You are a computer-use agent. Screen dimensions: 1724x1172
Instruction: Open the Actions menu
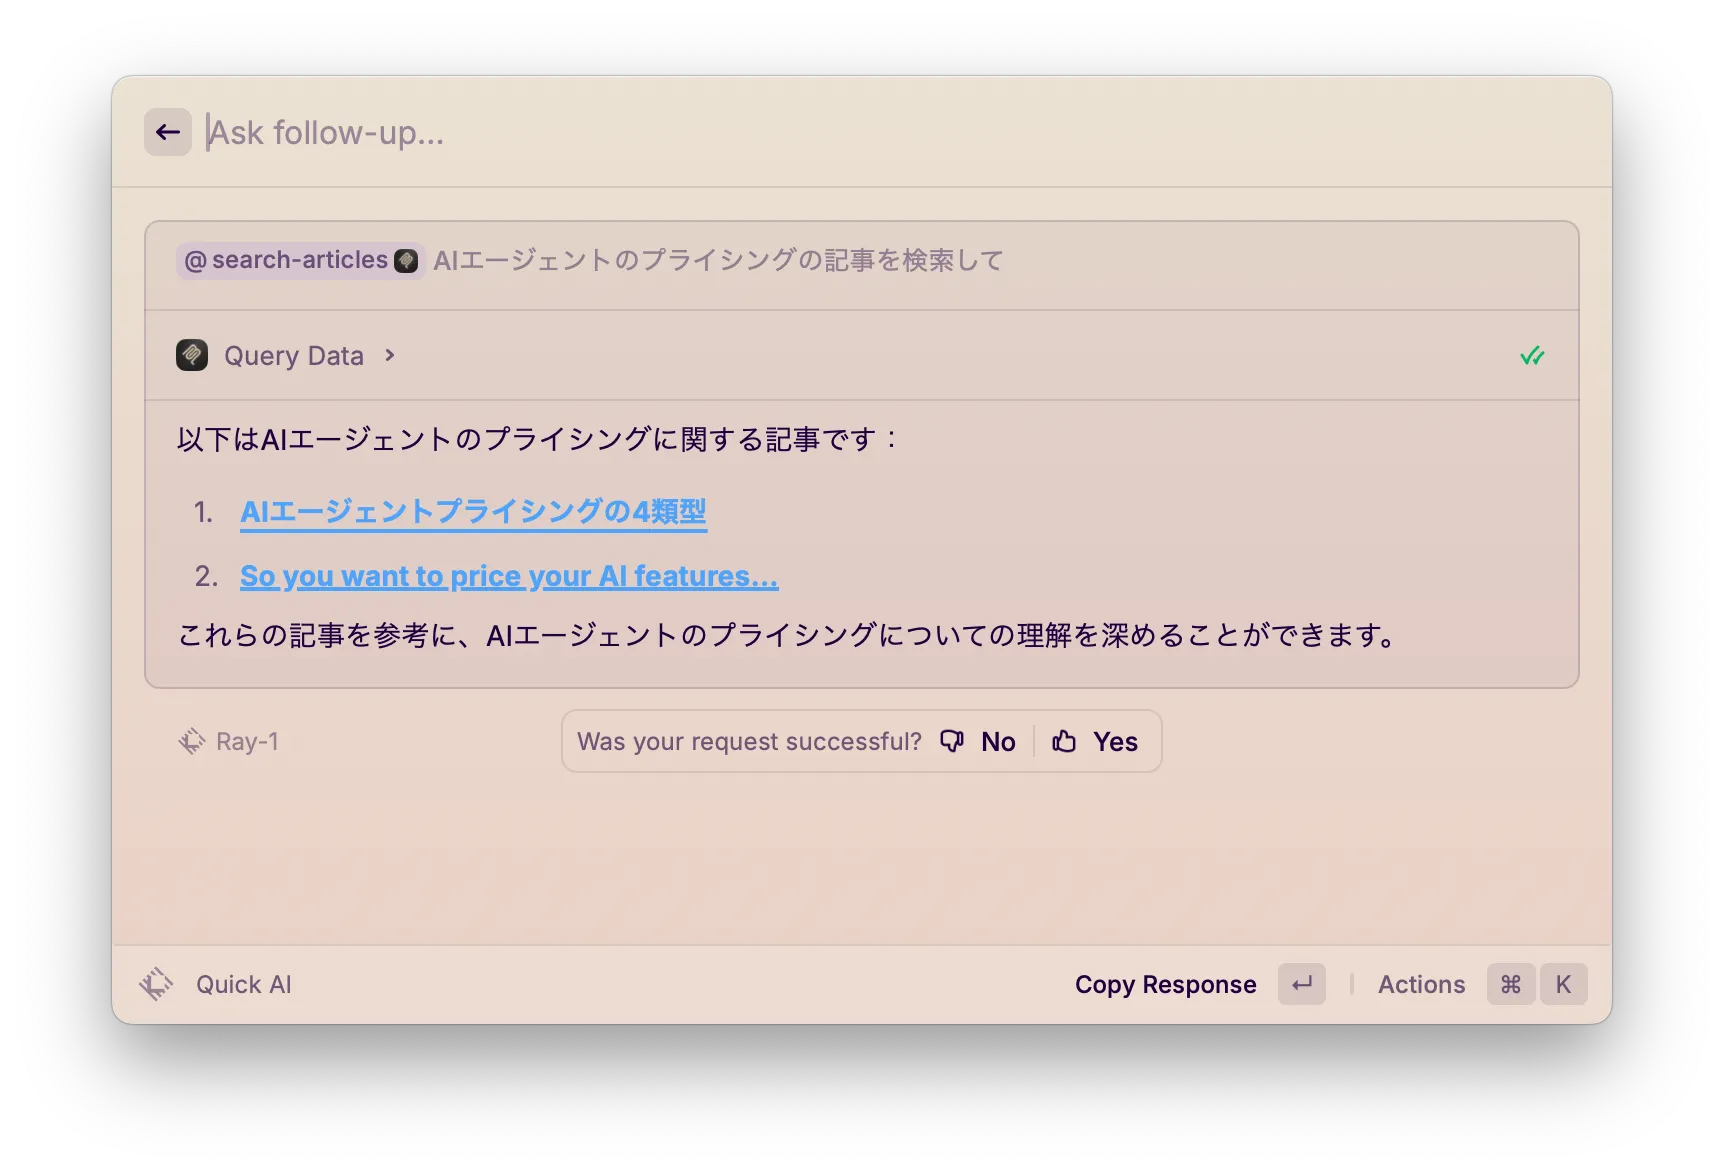click(1421, 984)
